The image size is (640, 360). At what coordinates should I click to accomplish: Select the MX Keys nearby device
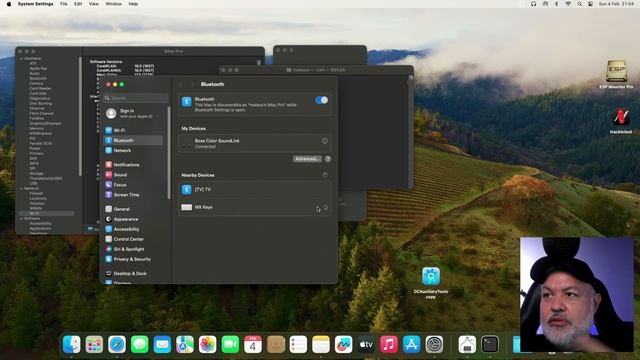[255, 207]
